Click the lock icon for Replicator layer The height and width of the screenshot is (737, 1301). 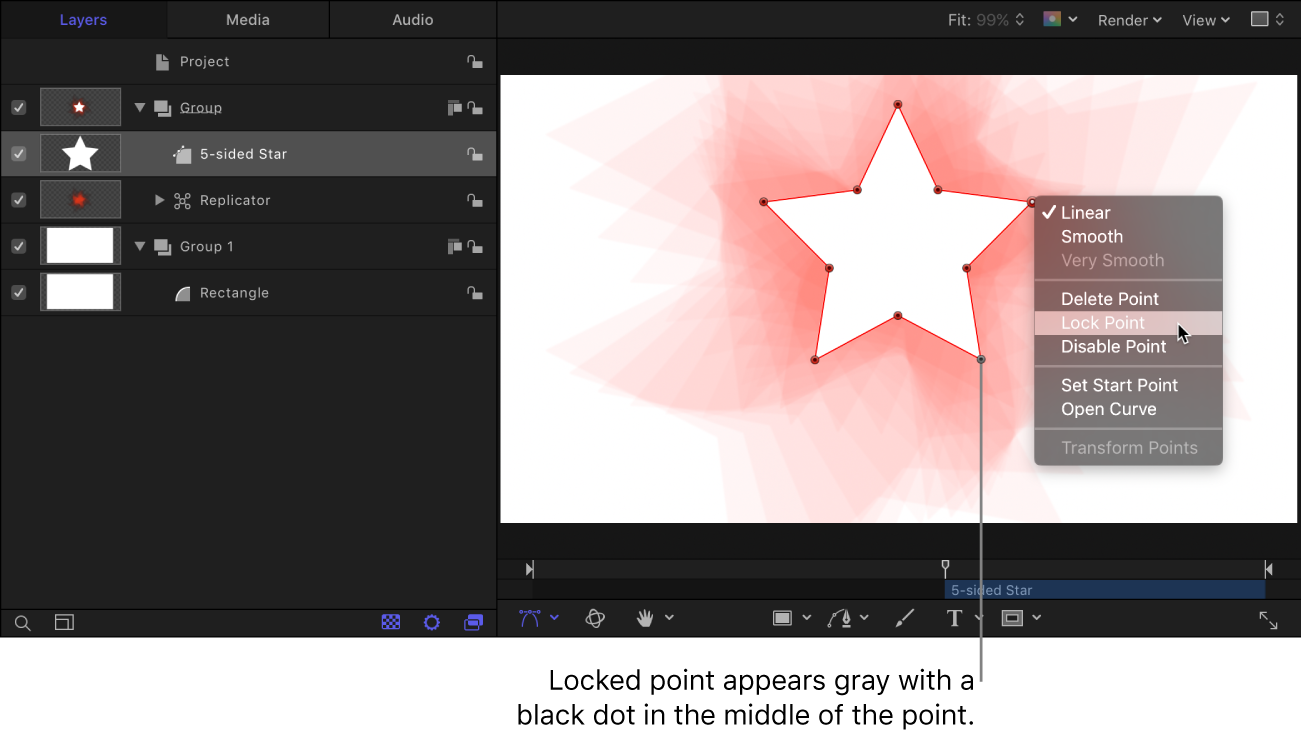point(475,201)
